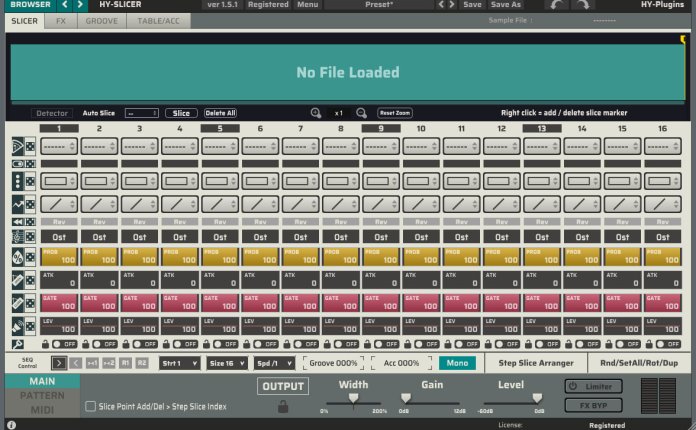This screenshot has width=696, height=430.
Task: Click browser forward arrow
Action: pos(79,4)
